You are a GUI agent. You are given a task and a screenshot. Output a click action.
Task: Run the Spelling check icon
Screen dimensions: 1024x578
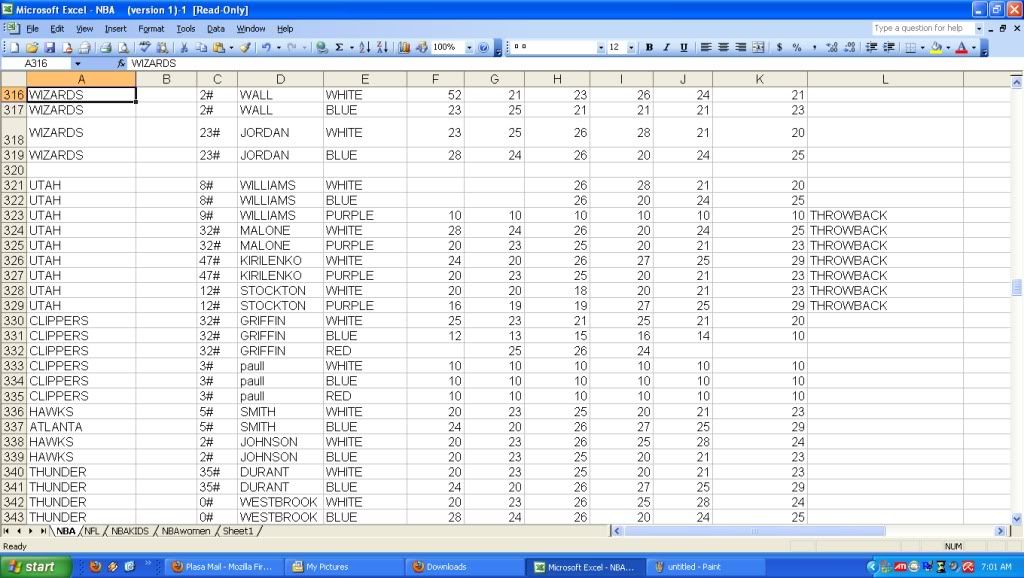point(145,47)
